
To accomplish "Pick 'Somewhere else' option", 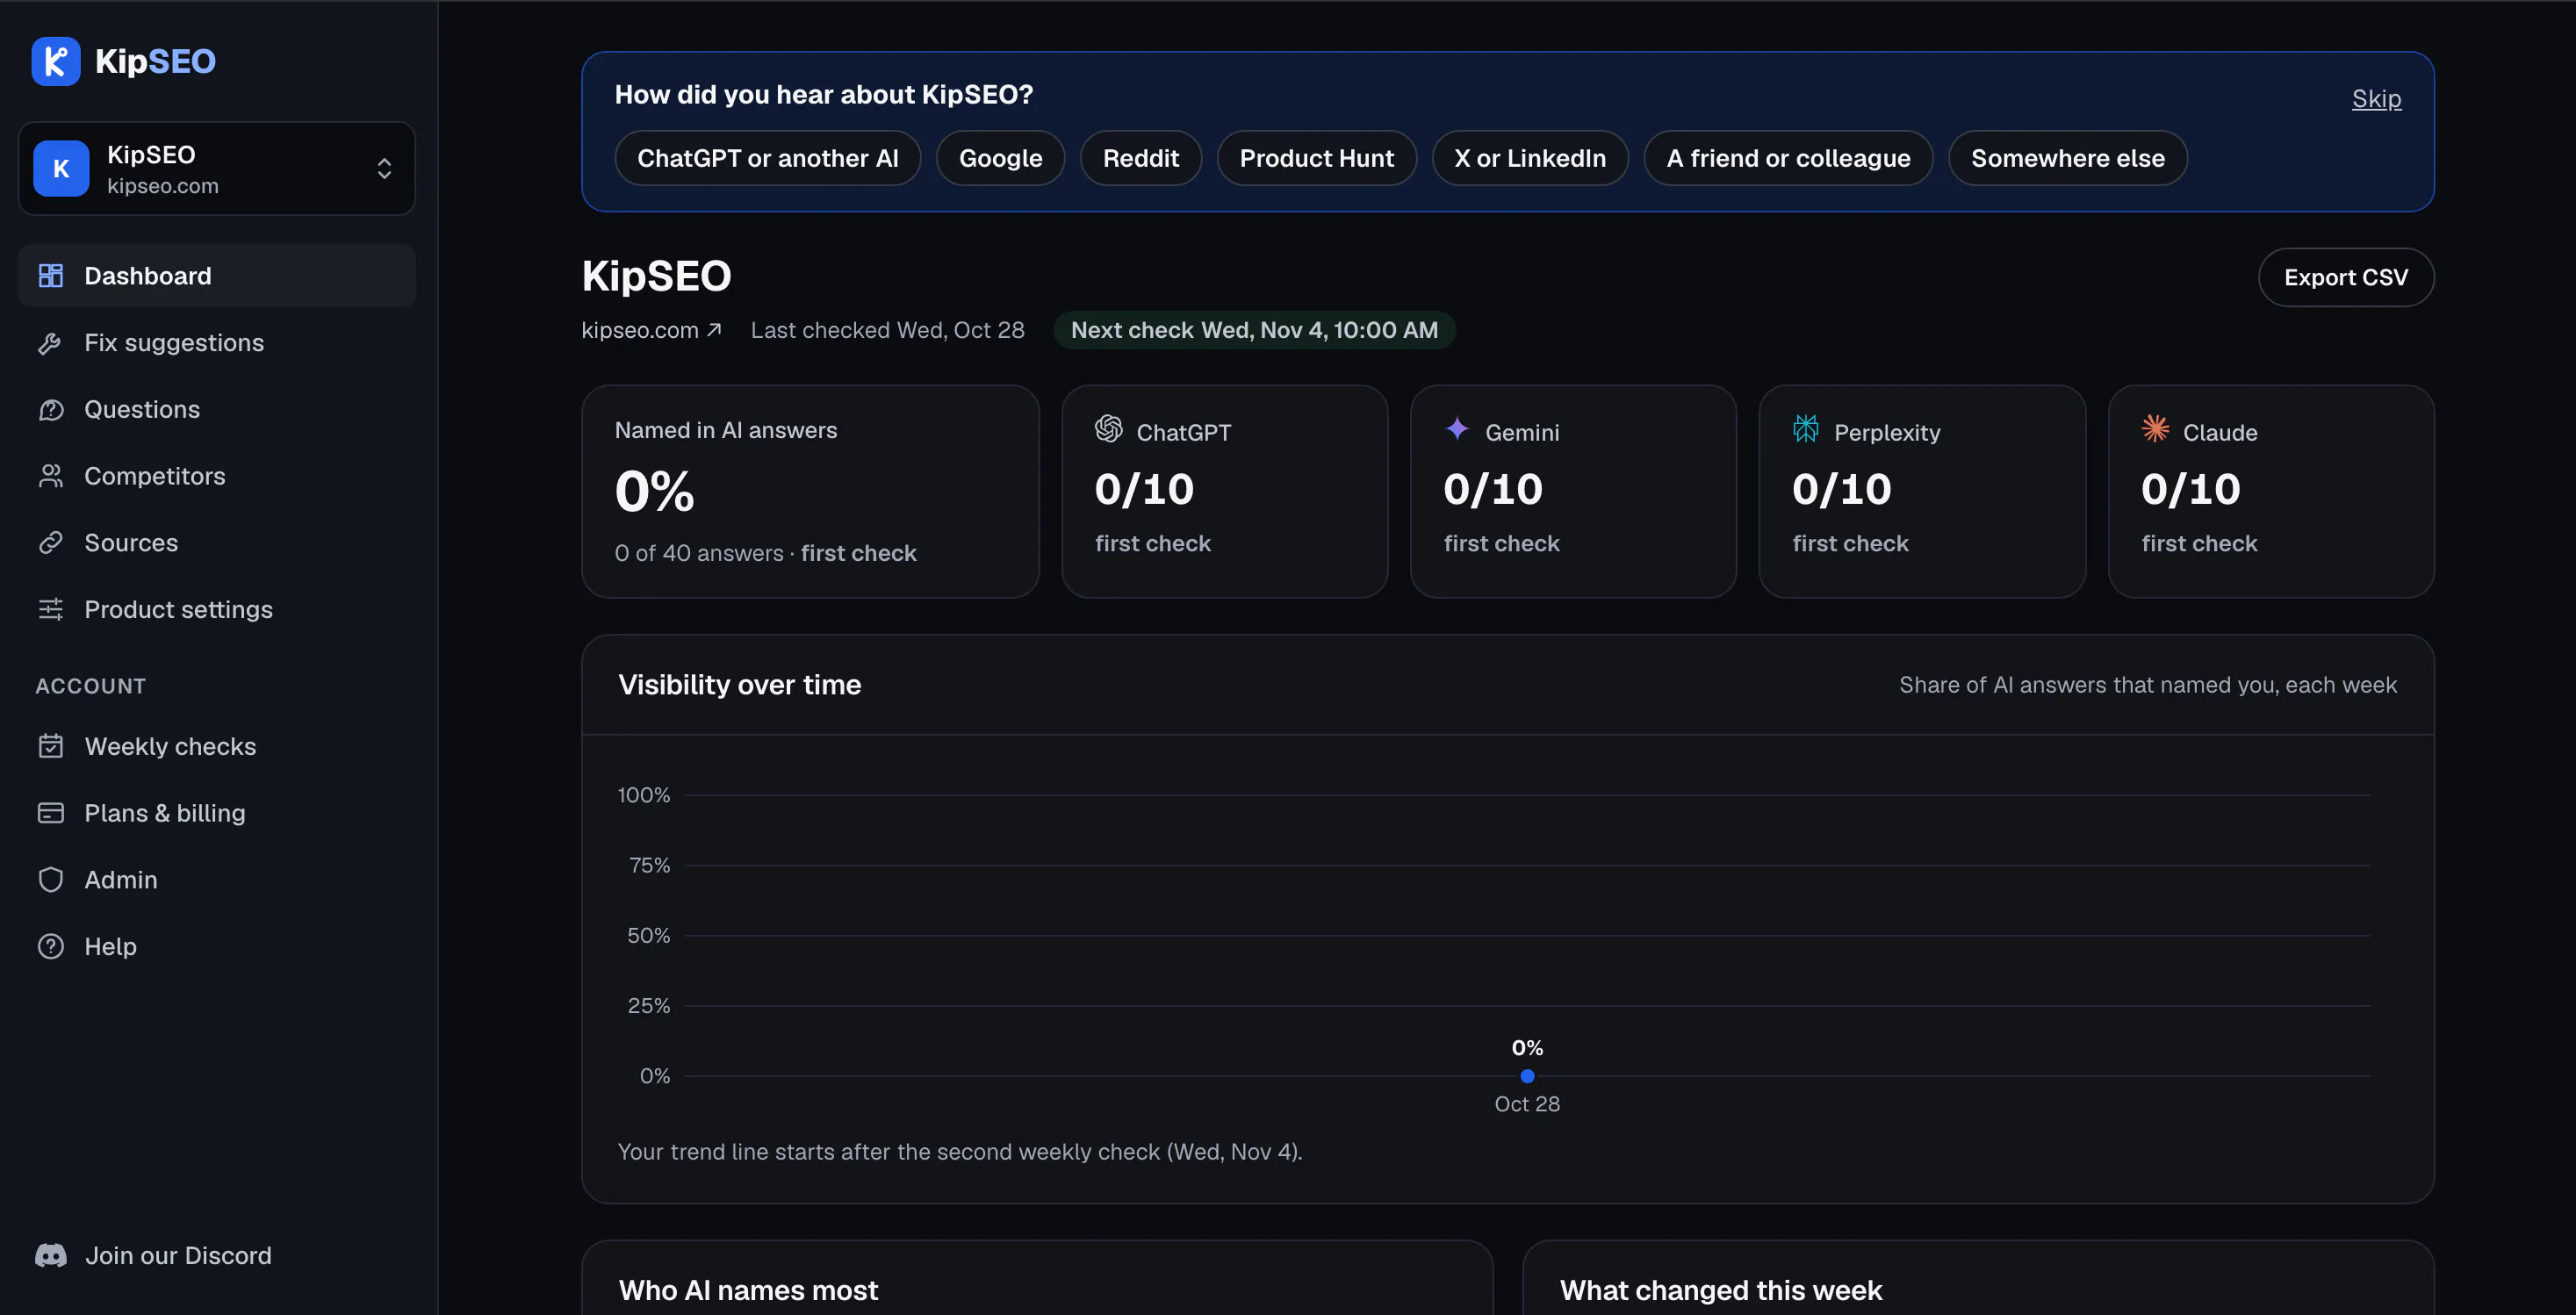I will [2067, 158].
